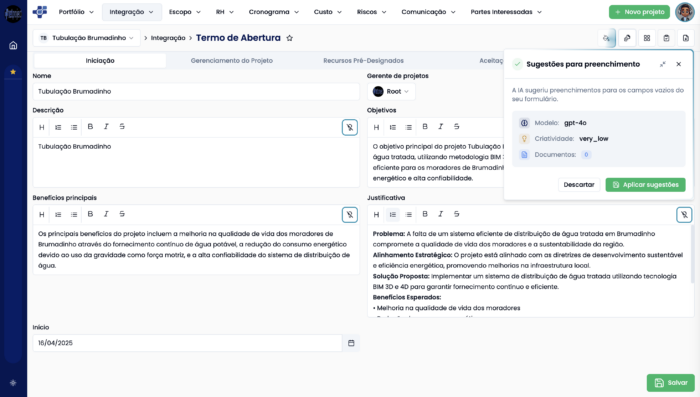
Task: Click into the Nome input field
Action: (x=196, y=92)
